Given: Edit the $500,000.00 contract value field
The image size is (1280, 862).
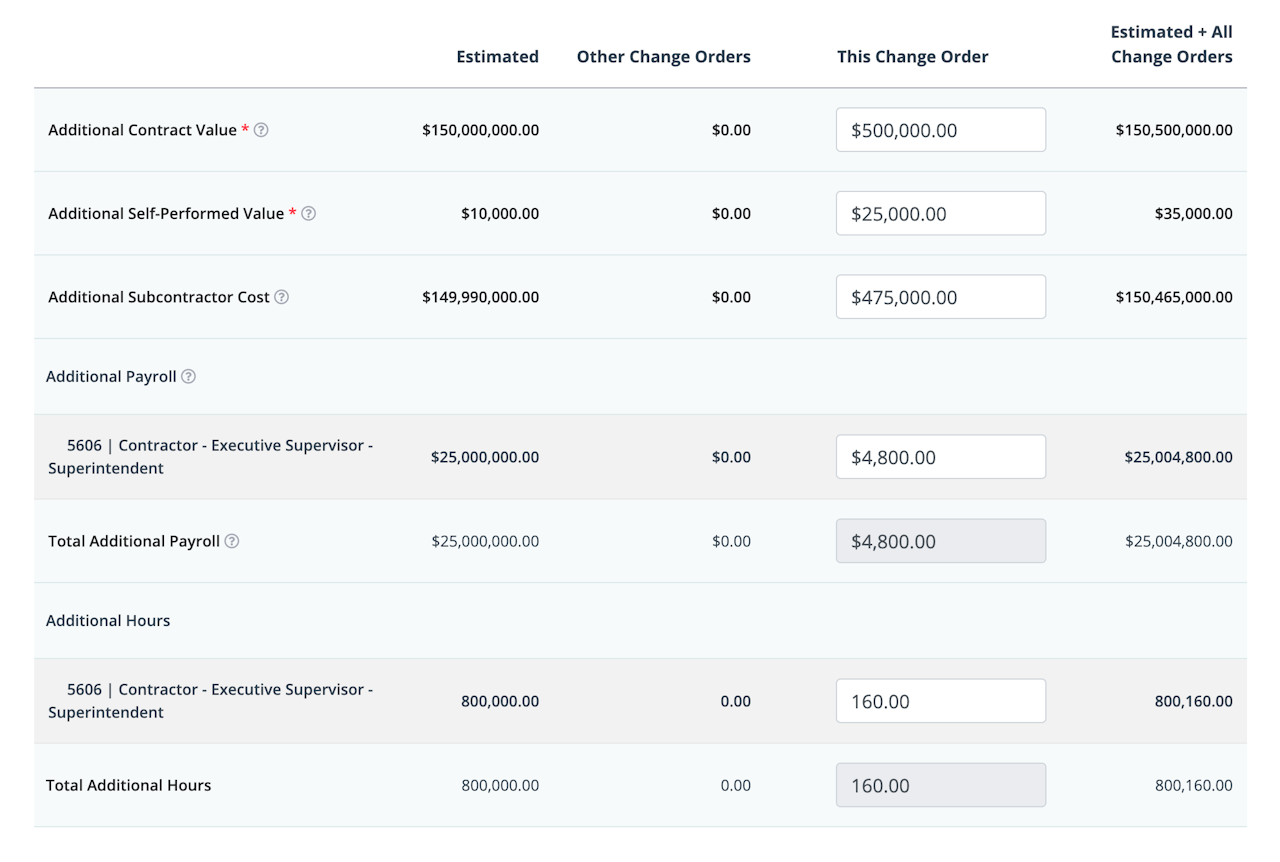Looking at the screenshot, I should click(940, 130).
